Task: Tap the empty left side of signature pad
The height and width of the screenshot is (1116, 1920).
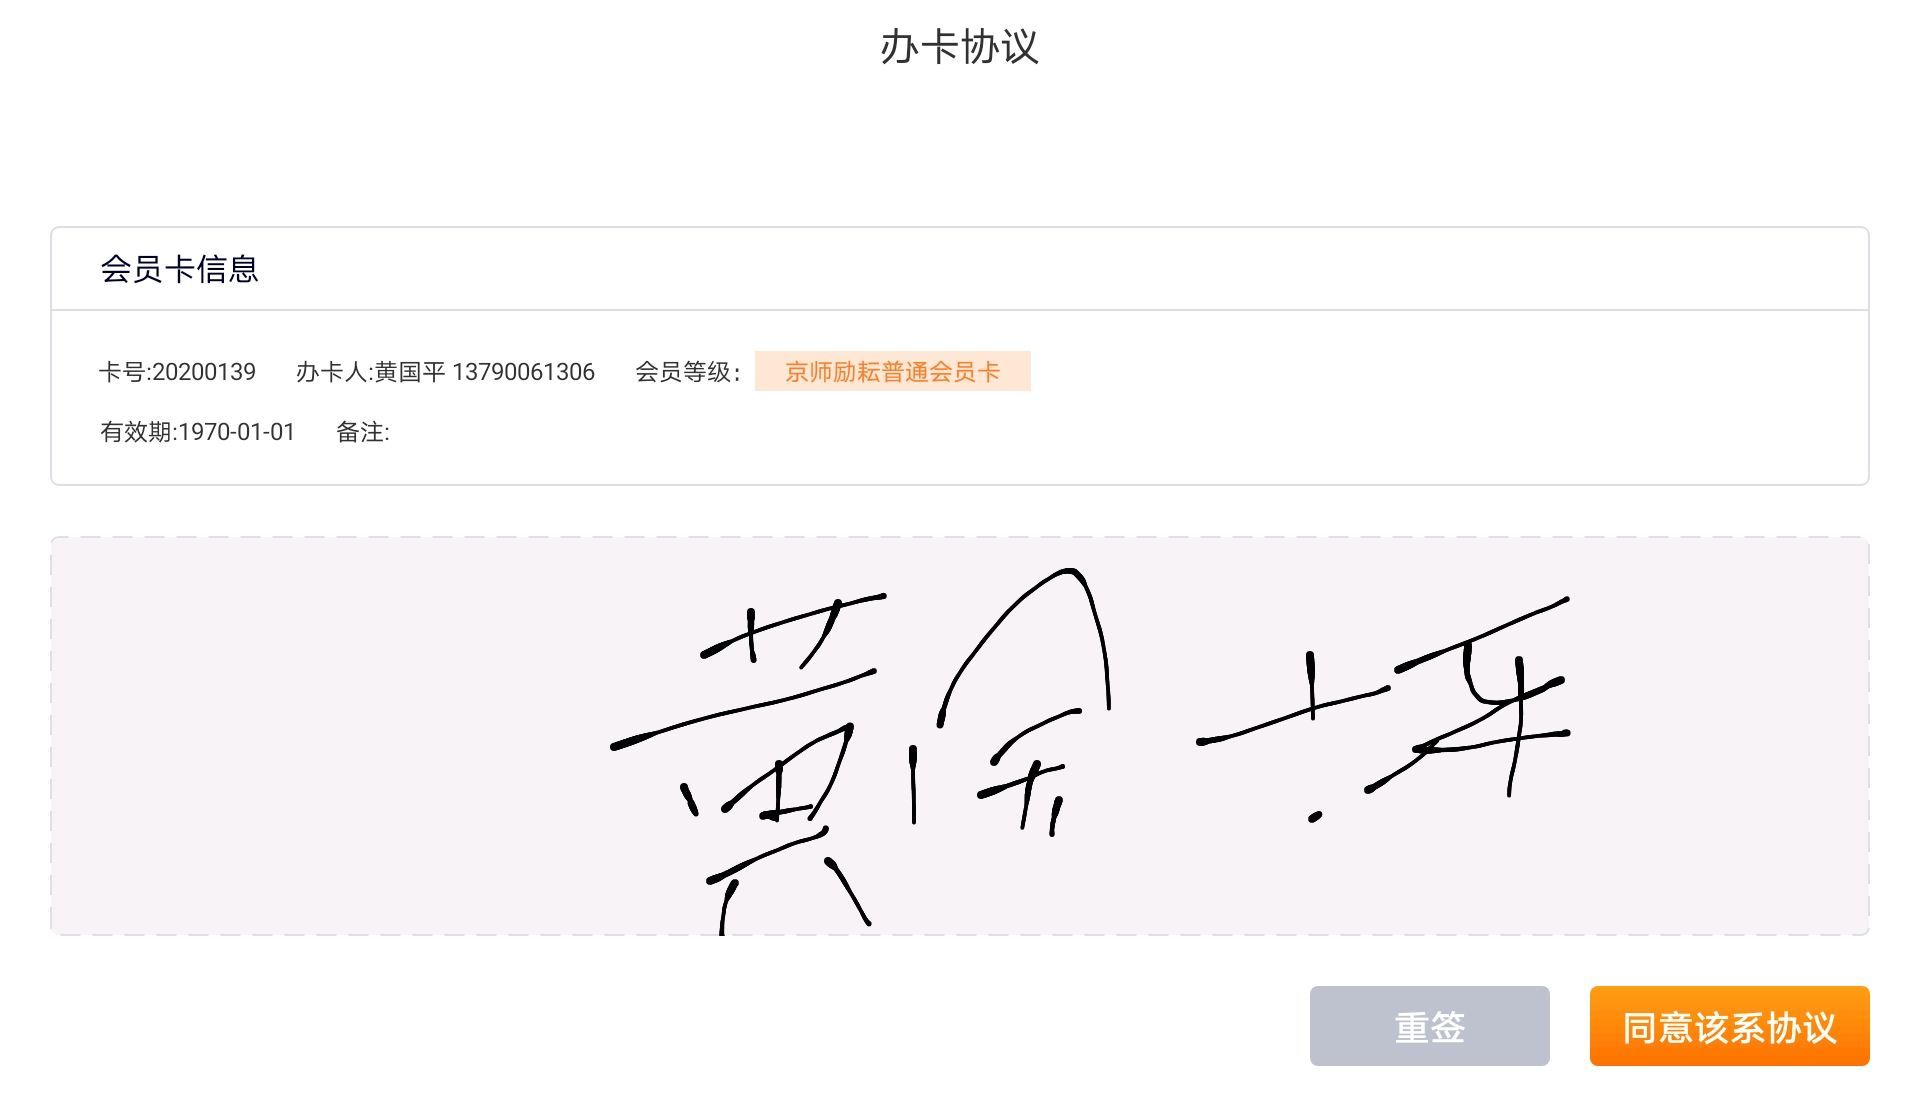Action: (x=320, y=736)
